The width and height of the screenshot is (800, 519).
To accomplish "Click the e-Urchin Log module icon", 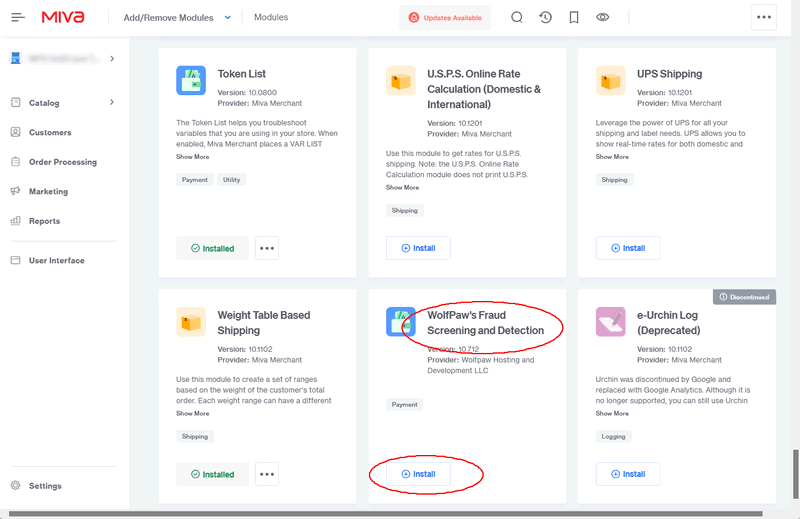I will 611,322.
